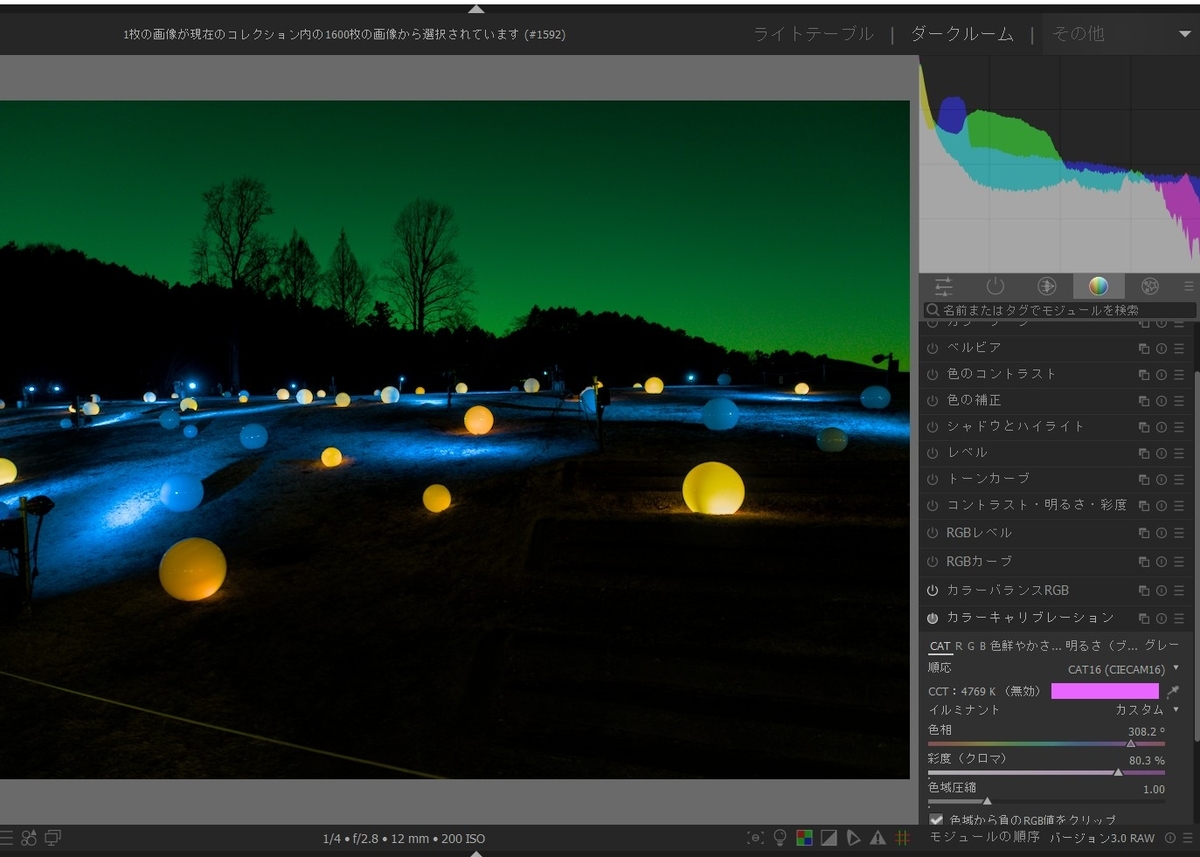Select the CAT tab in color calibration
Screen dimensions: 1200x857
click(940, 646)
